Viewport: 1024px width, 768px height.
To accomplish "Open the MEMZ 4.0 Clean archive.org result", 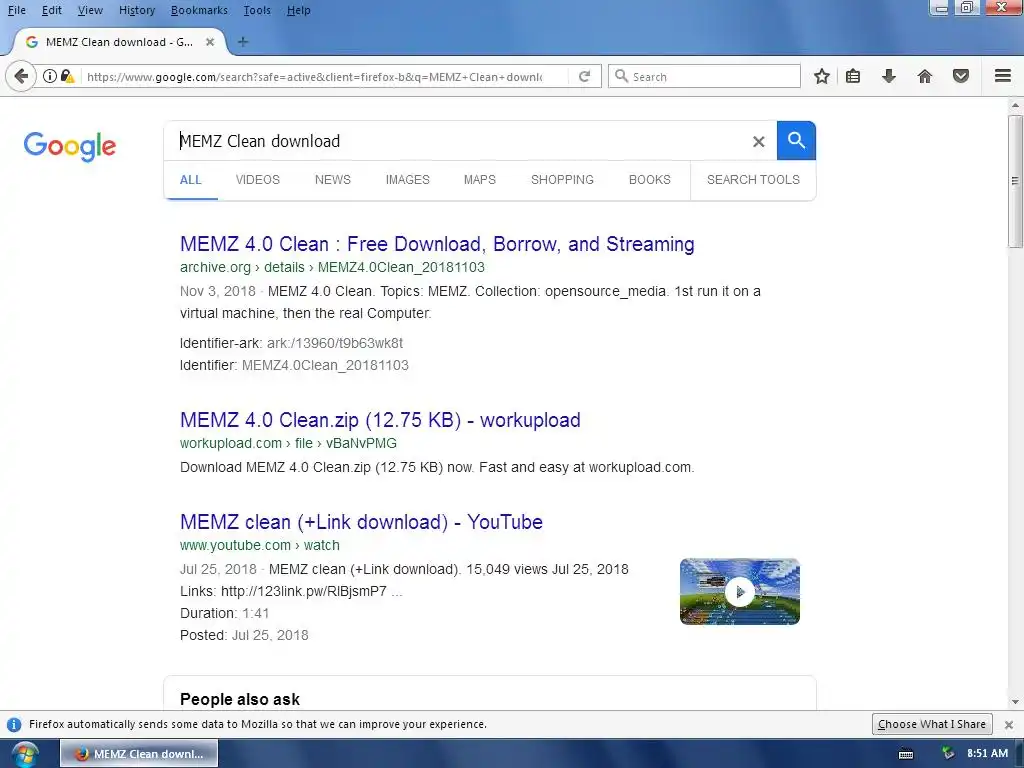I will (437, 244).
